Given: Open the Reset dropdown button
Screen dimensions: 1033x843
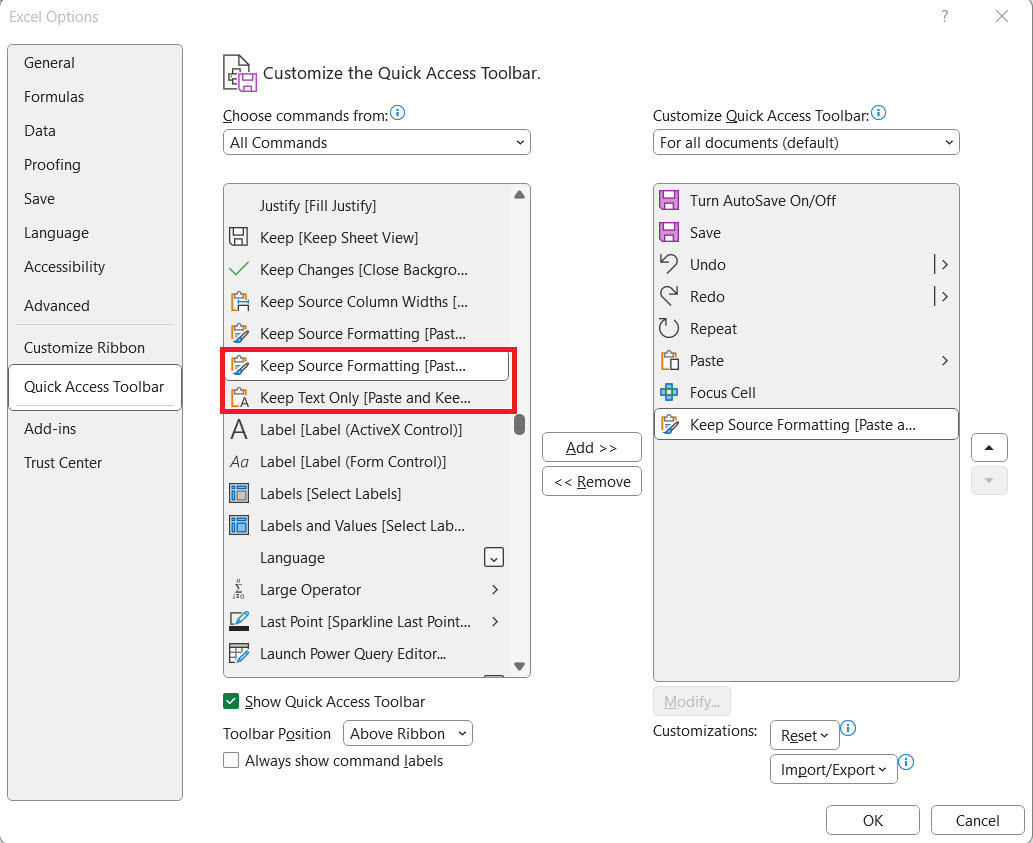Looking at the screenshot, I should pos(804,735).
